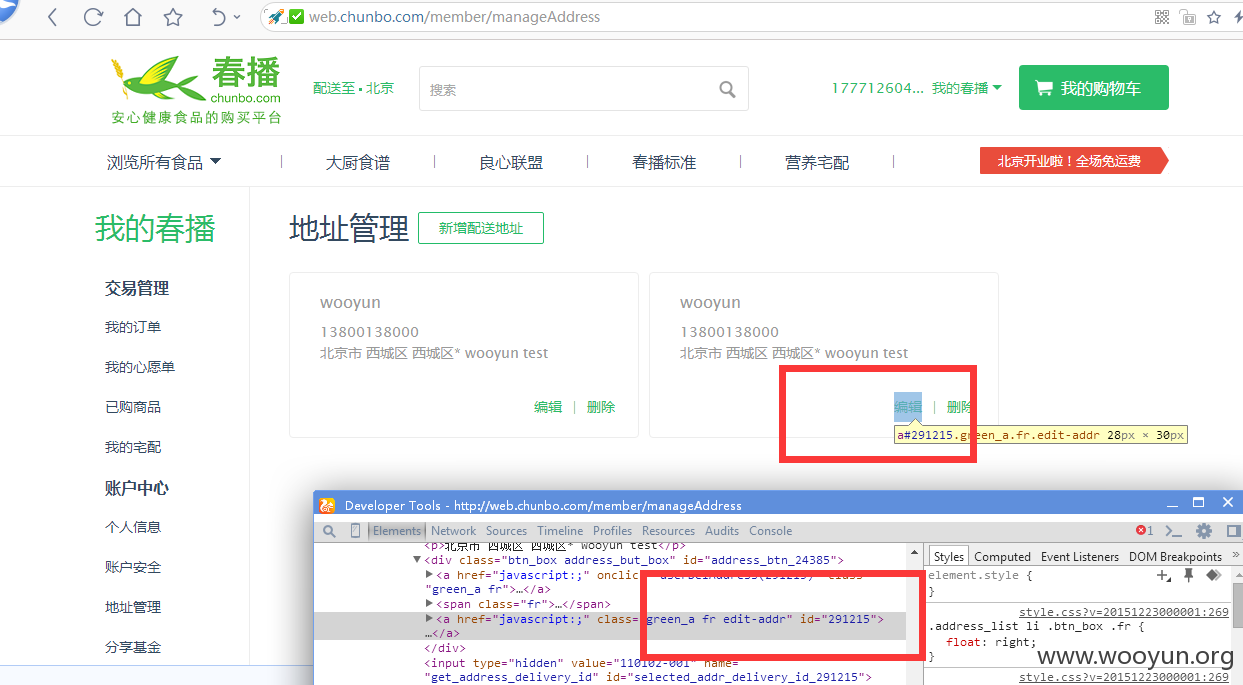Switch to DevTools Network tab

coord(453,531)
